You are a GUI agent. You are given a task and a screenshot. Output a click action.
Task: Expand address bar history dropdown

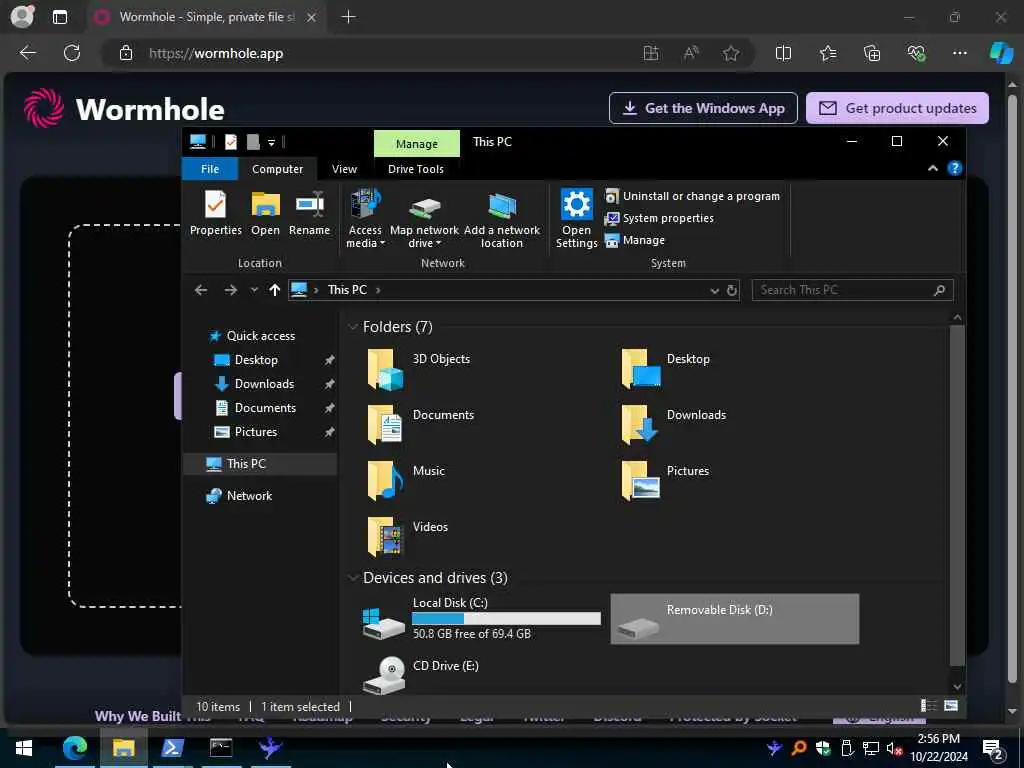pos(714,291)
